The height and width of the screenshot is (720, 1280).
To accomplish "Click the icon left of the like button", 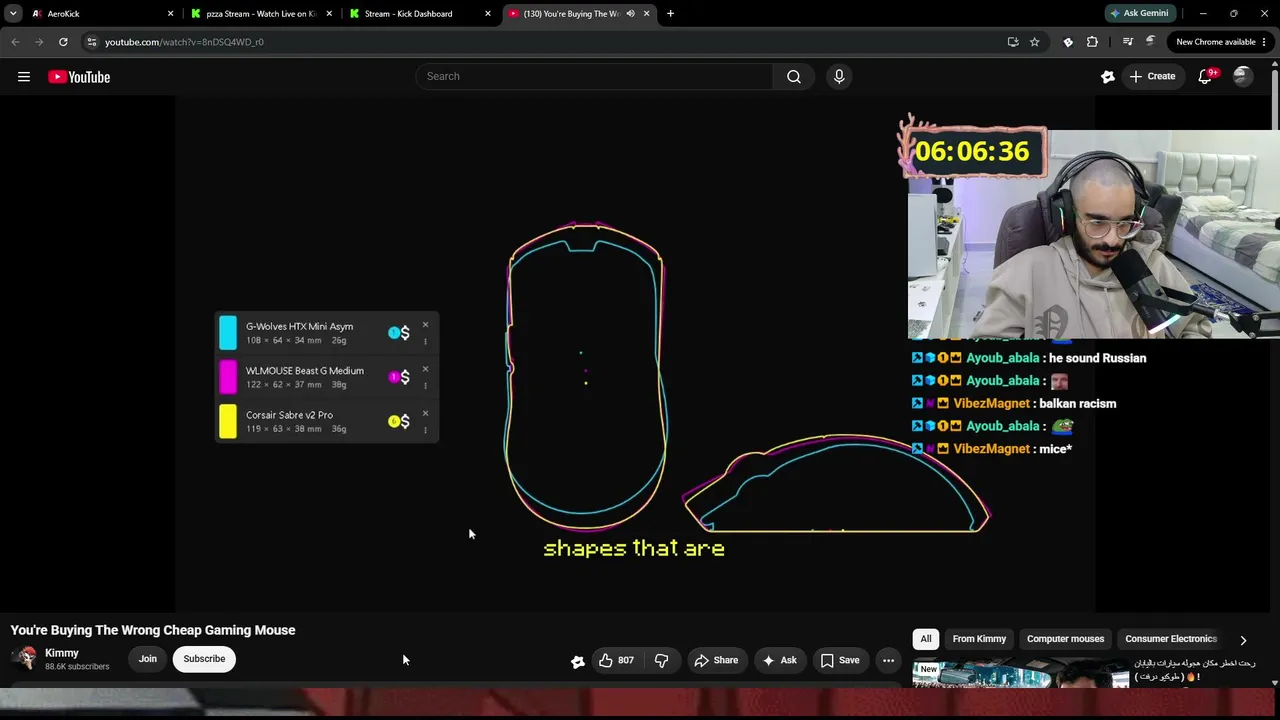I will pos(578,661).
